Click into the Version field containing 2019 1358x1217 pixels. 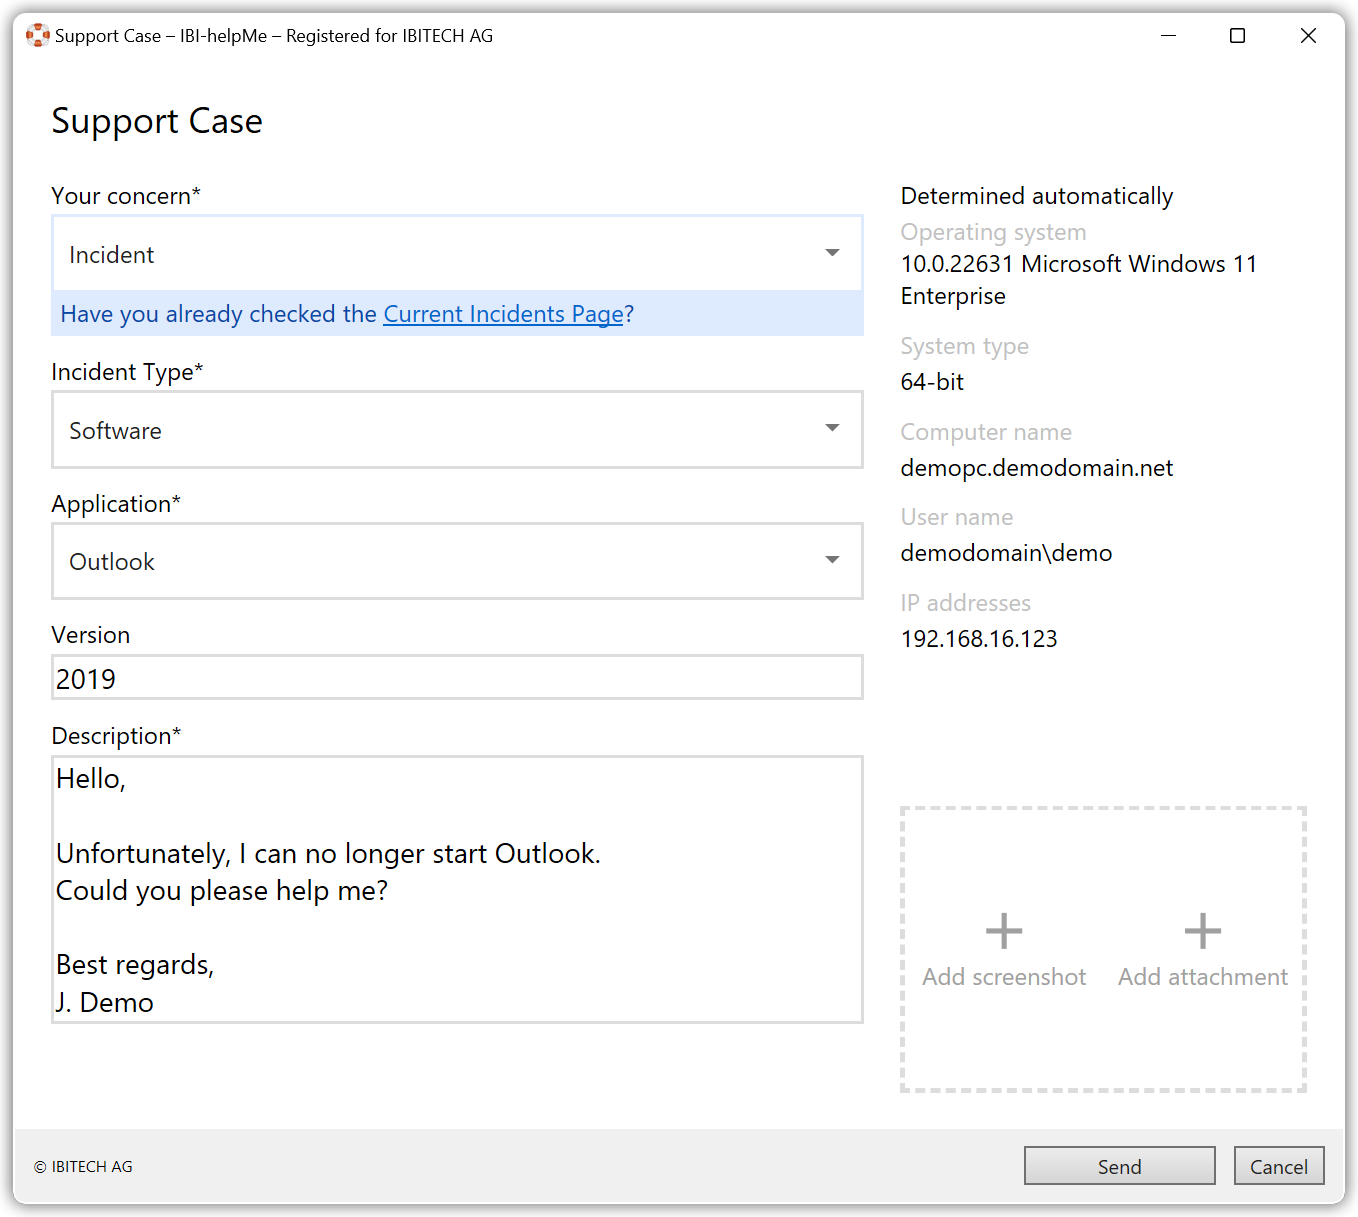click(456, 678)
